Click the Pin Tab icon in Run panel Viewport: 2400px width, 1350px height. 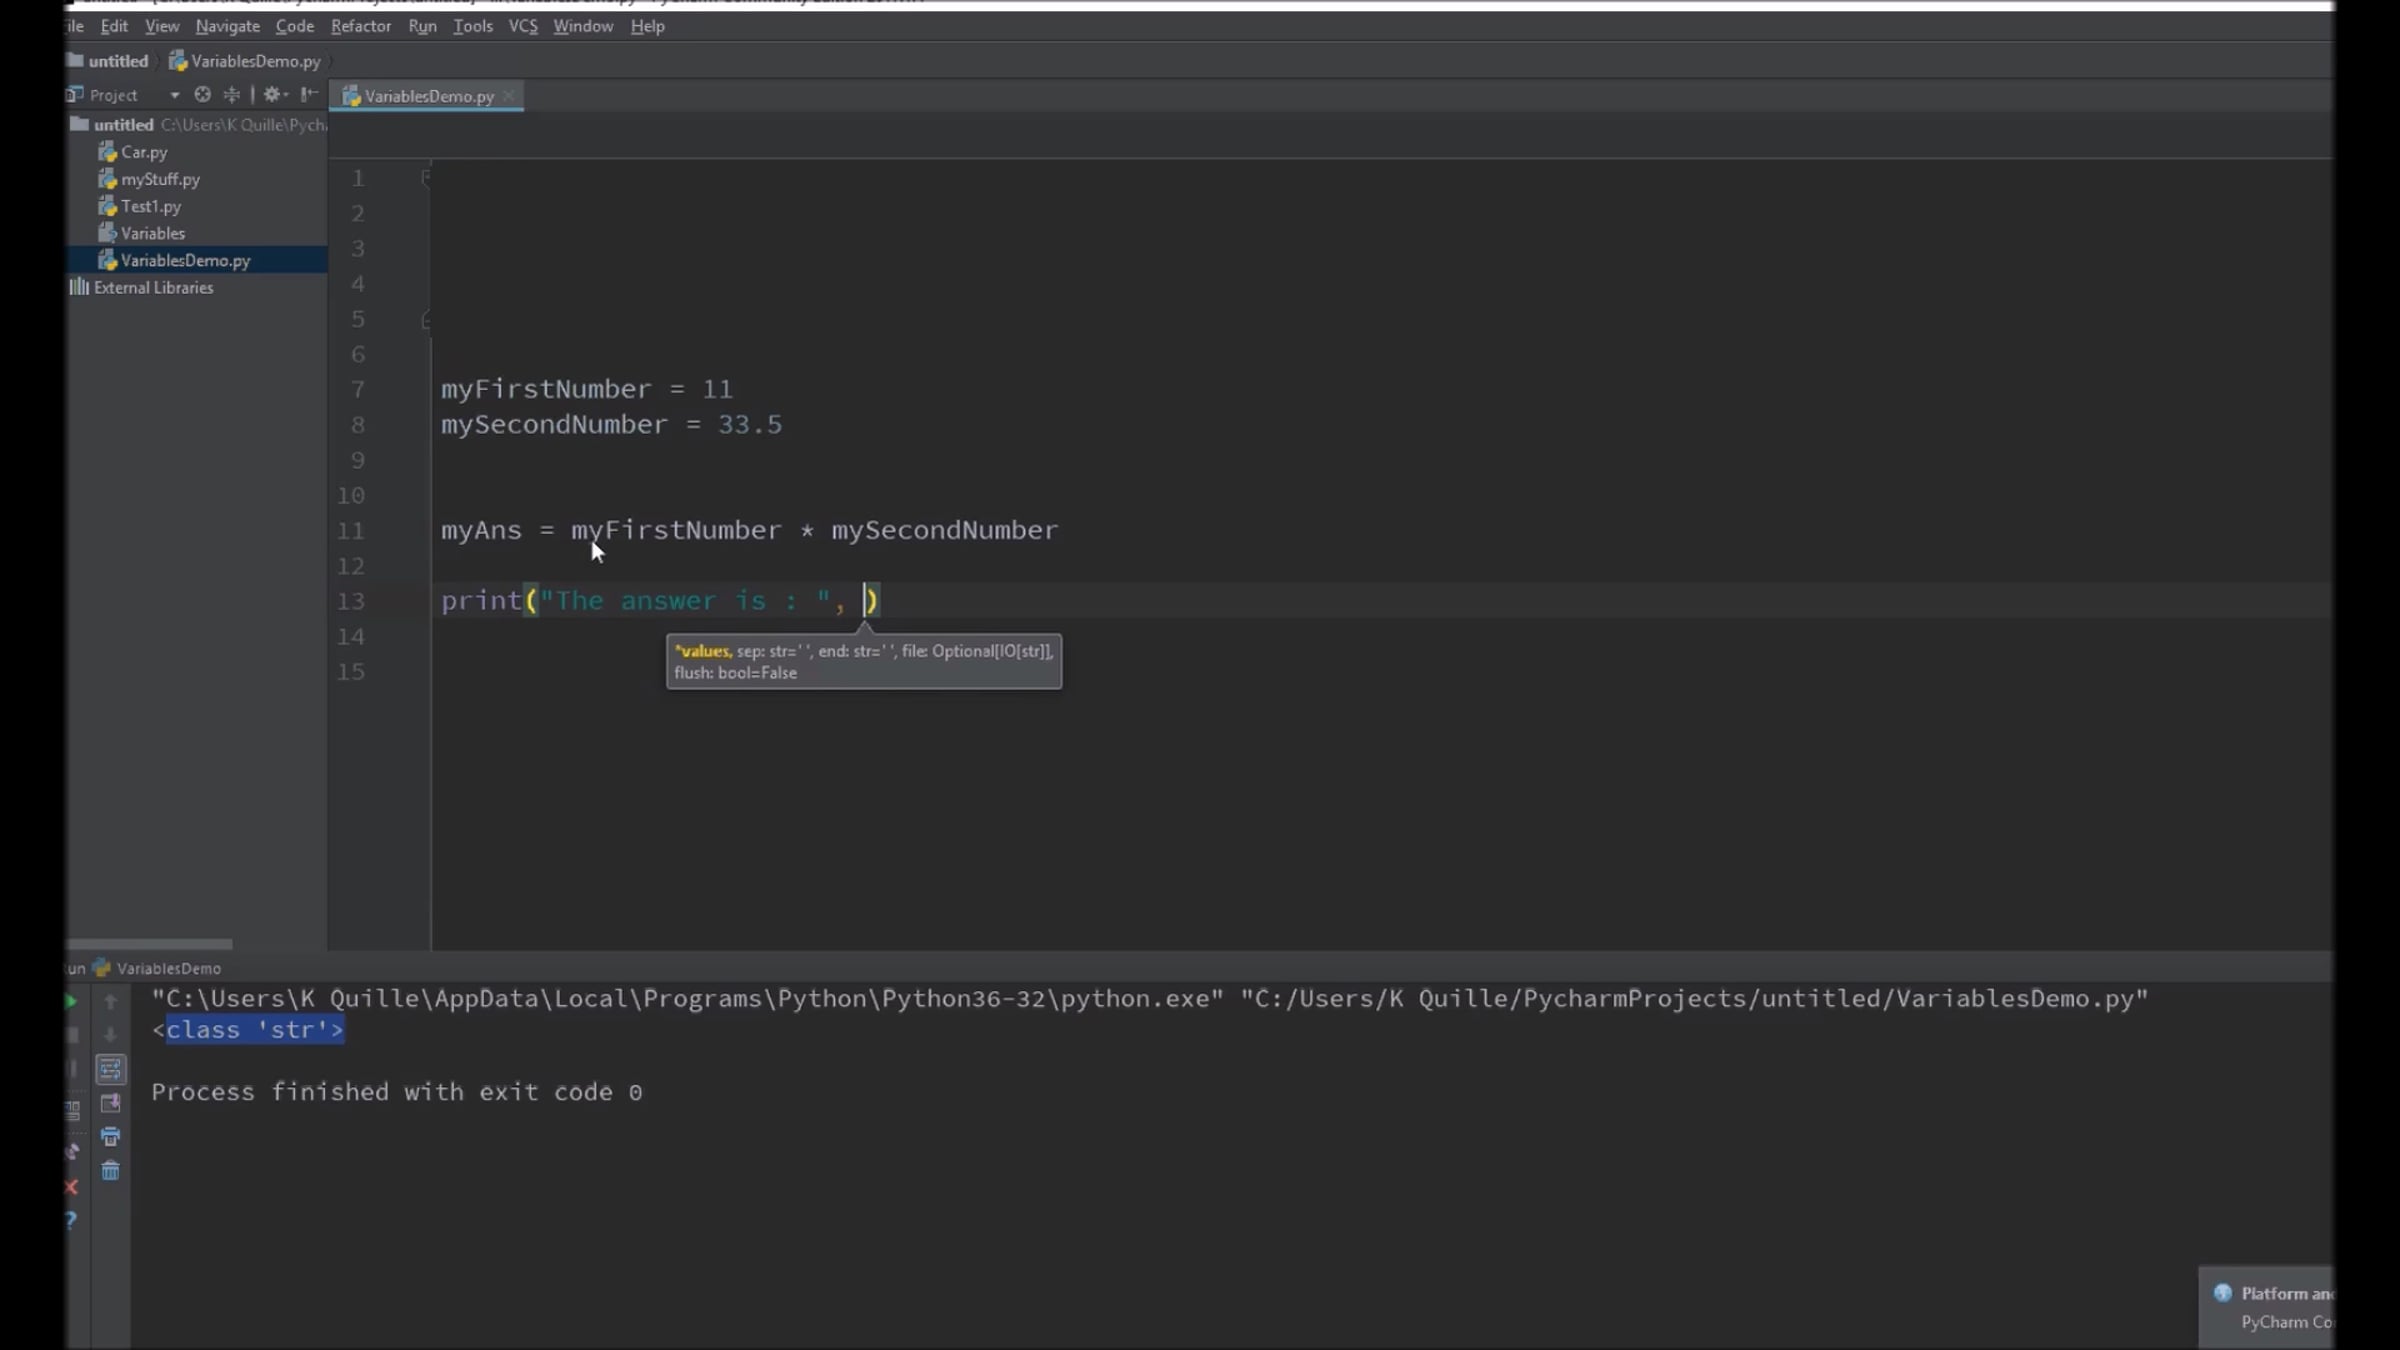point(72,1151)
